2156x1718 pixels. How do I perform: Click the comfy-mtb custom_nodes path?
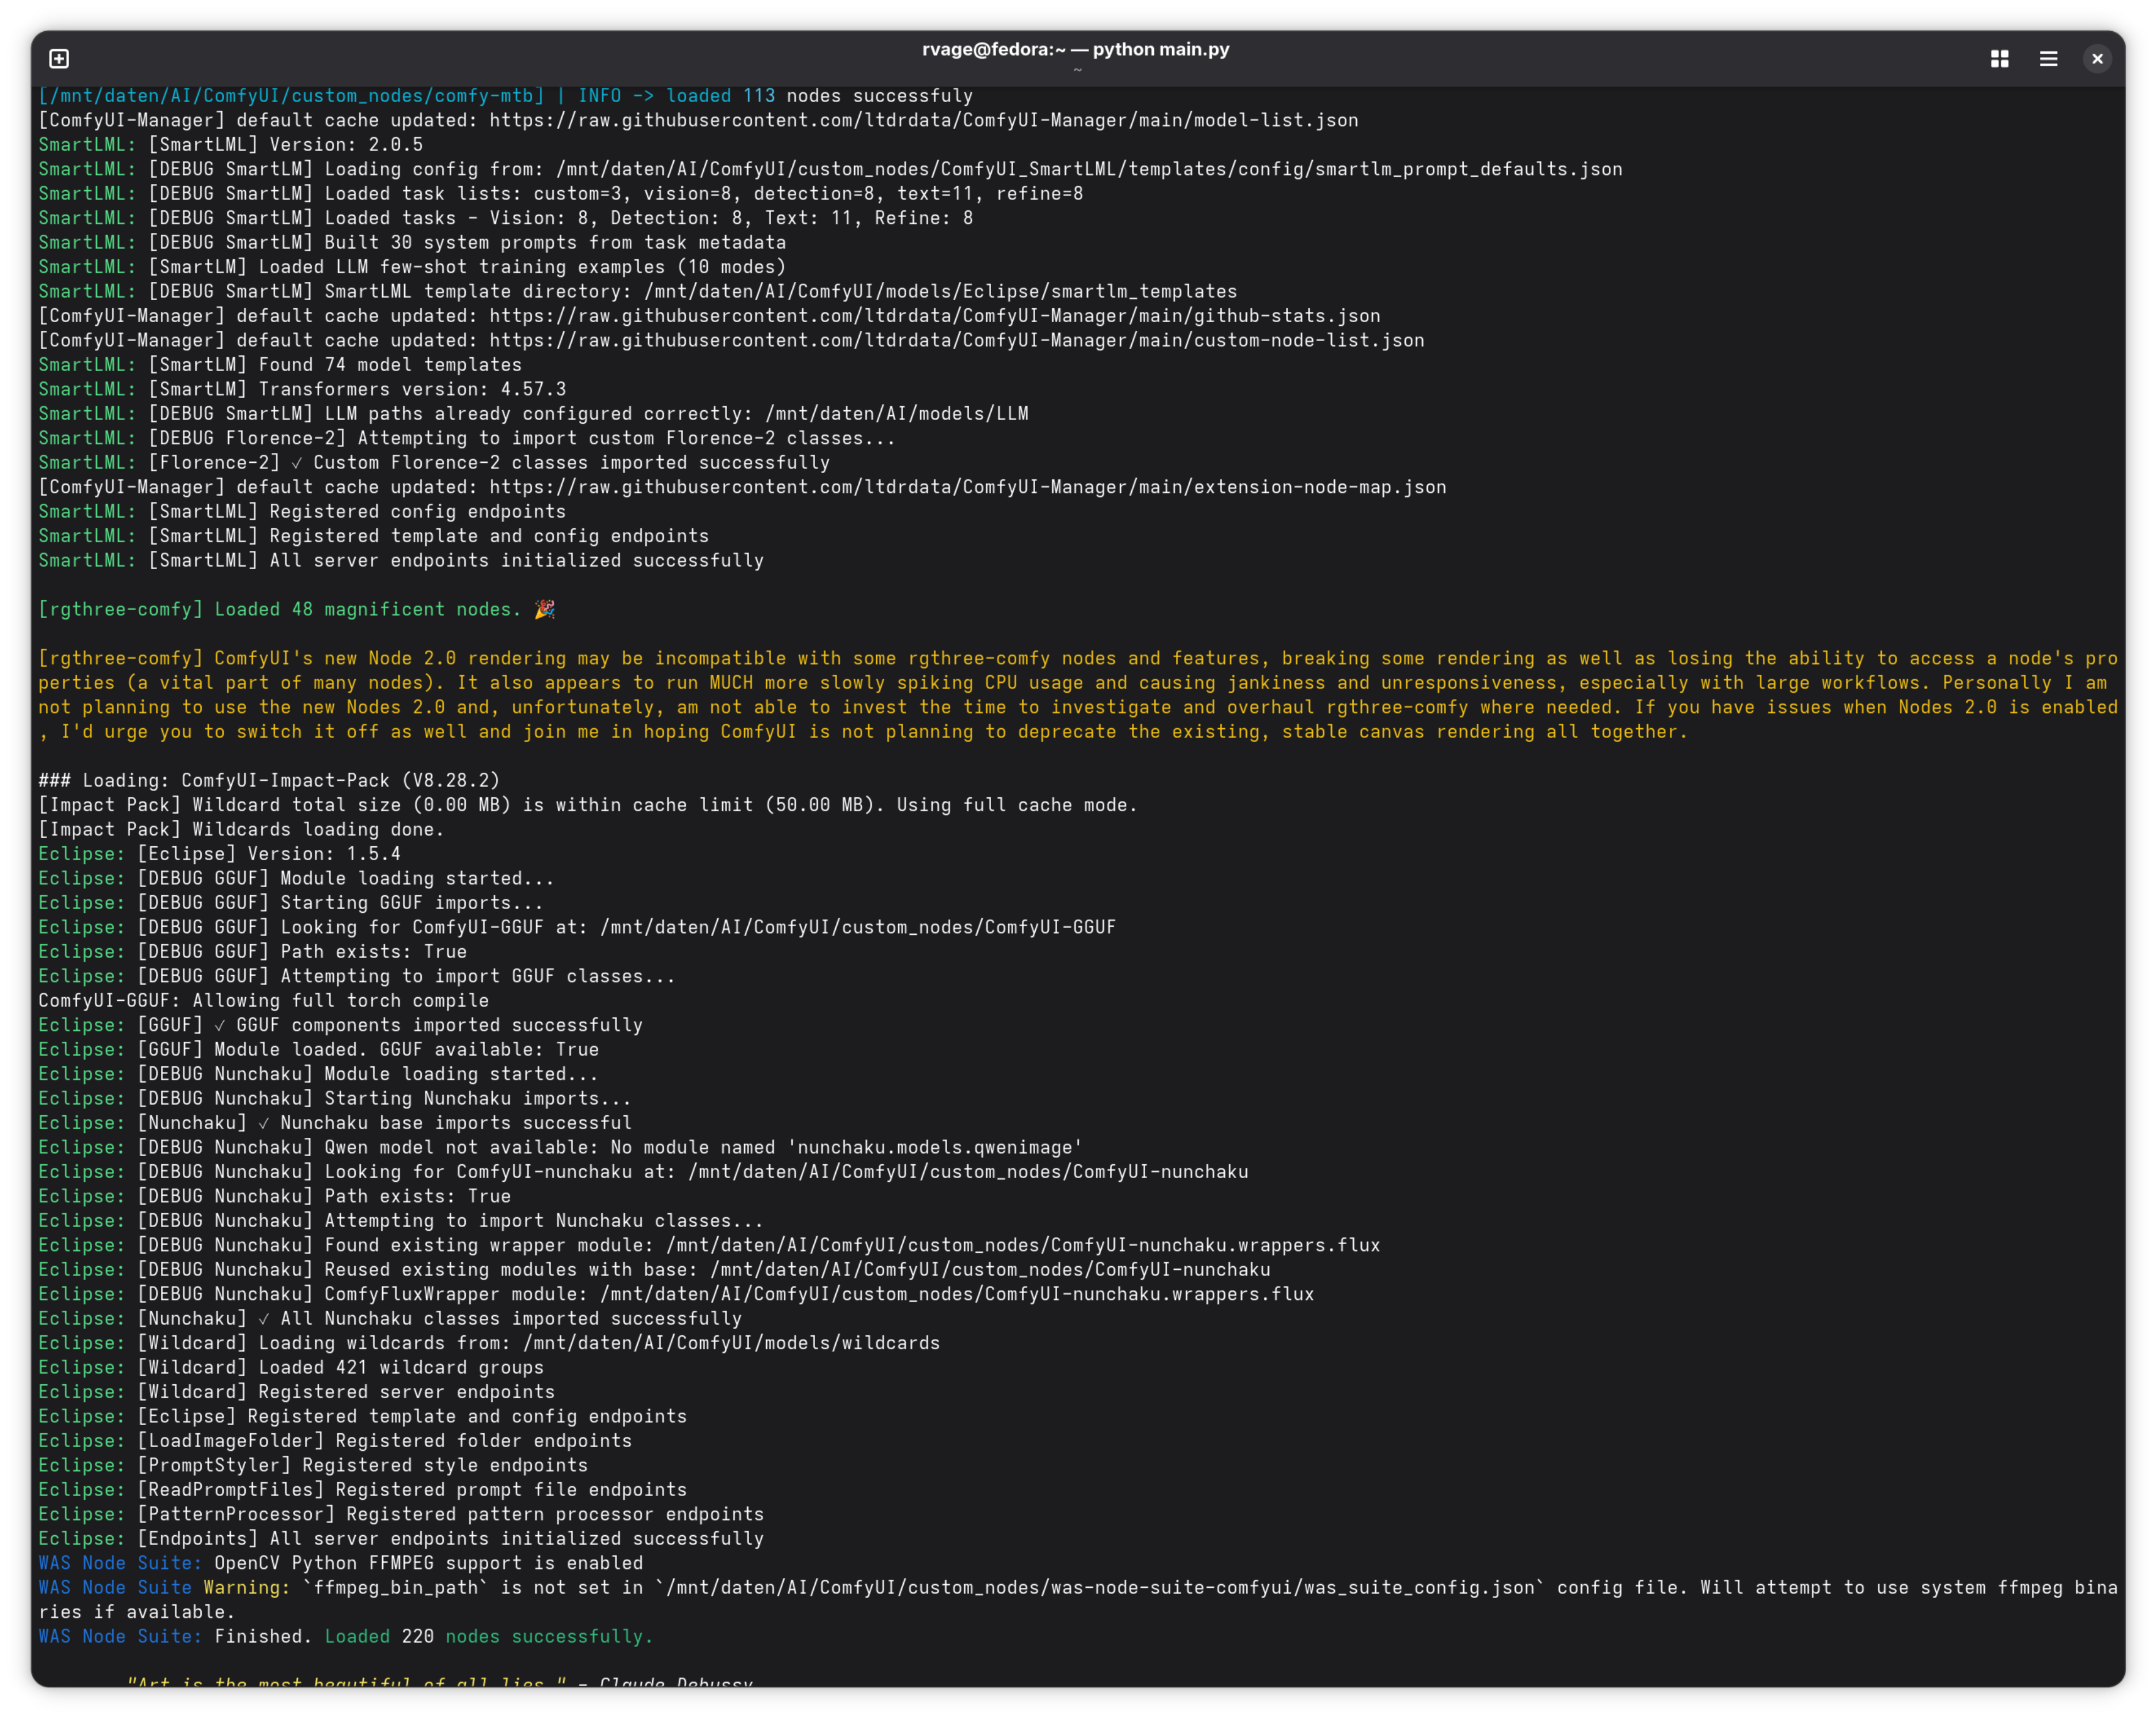(x=291, y=96)
